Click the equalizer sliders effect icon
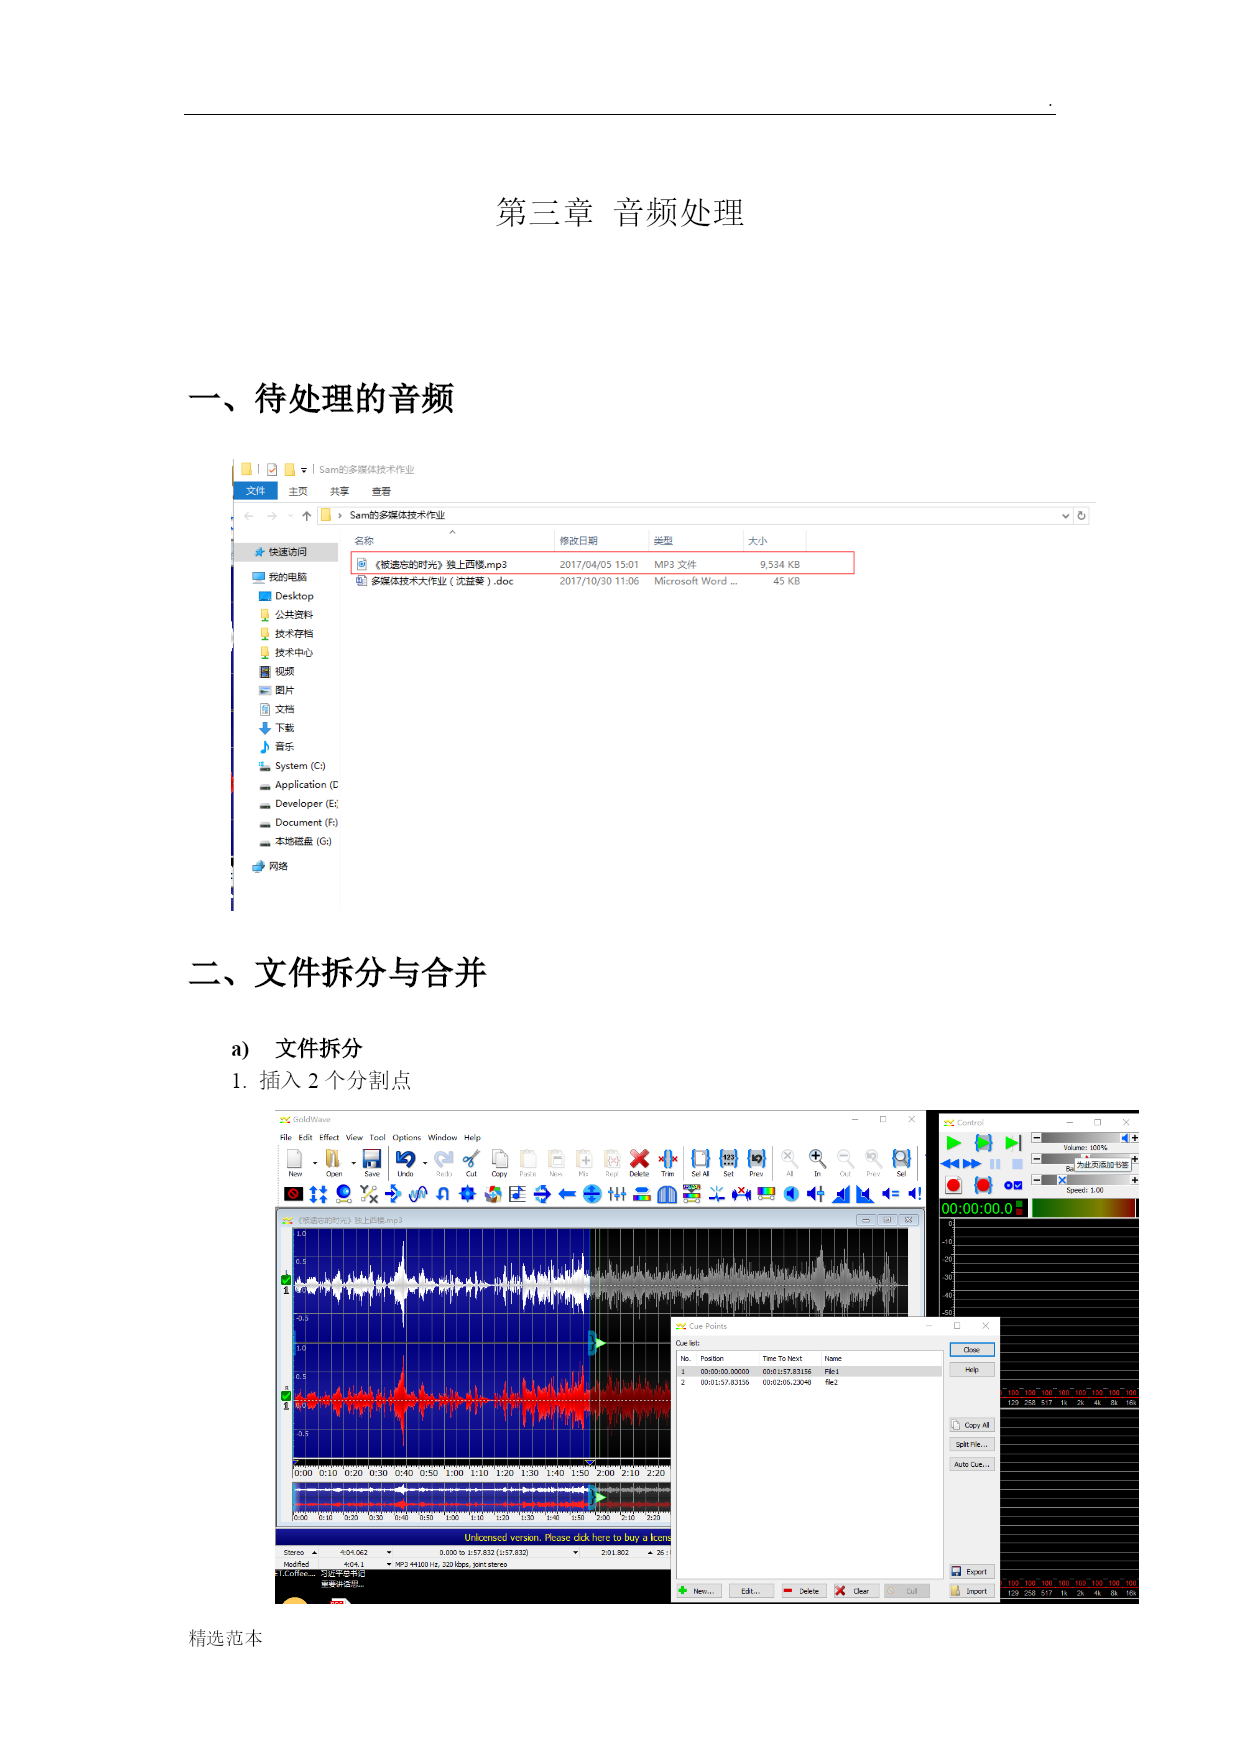 [617, 1194]
